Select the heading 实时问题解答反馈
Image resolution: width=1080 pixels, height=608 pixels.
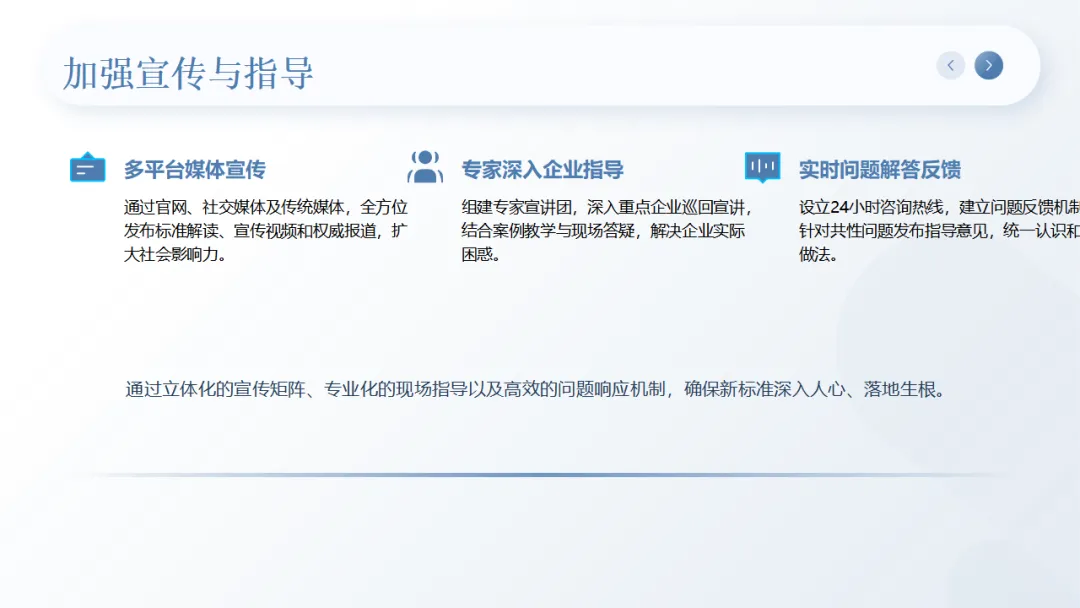pyautogui.click(x=880, y=169)
